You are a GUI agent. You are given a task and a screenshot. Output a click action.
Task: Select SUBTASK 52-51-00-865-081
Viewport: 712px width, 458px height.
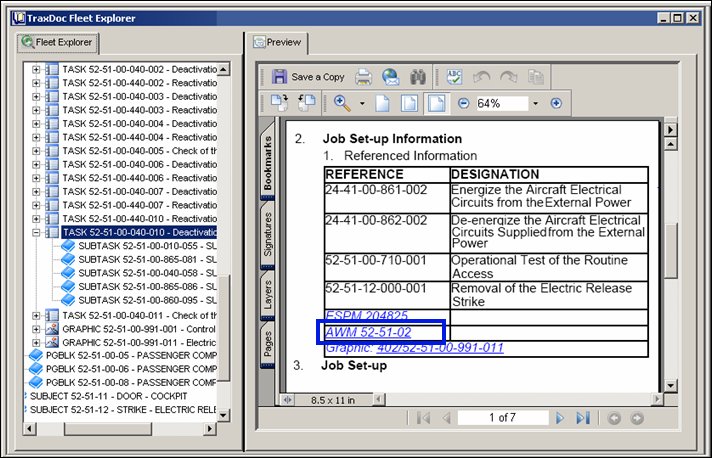[147, 260]
